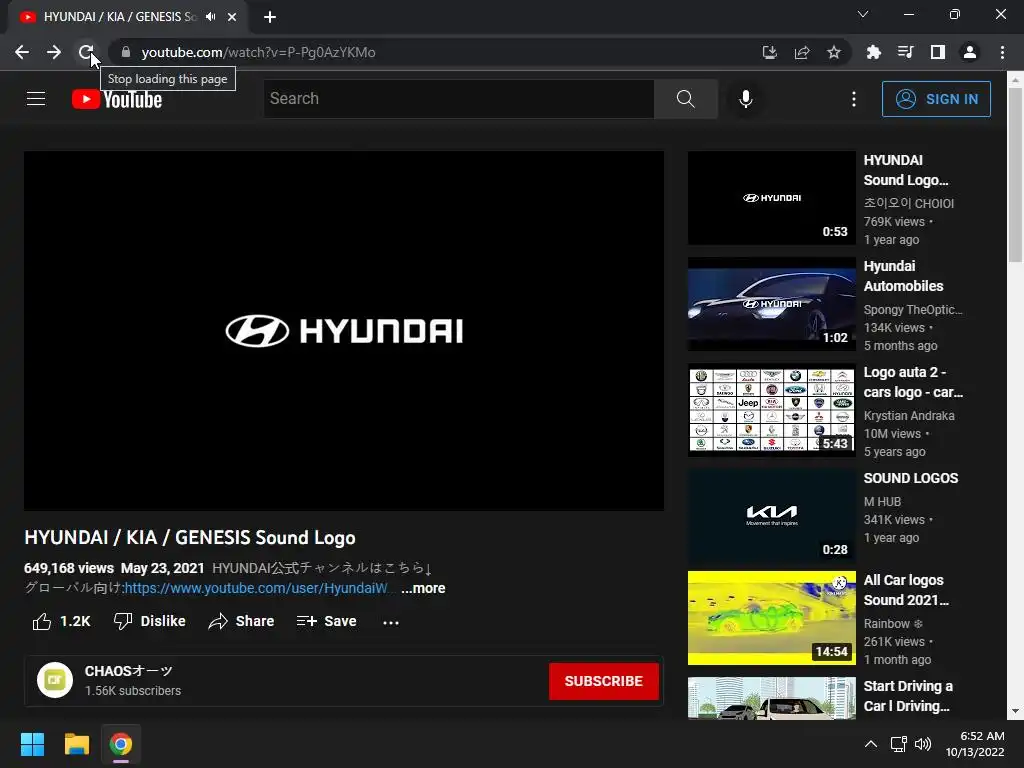1024x768 pixels.
Task: Open clock showing 6:52 AM
Action: (975, 744)
